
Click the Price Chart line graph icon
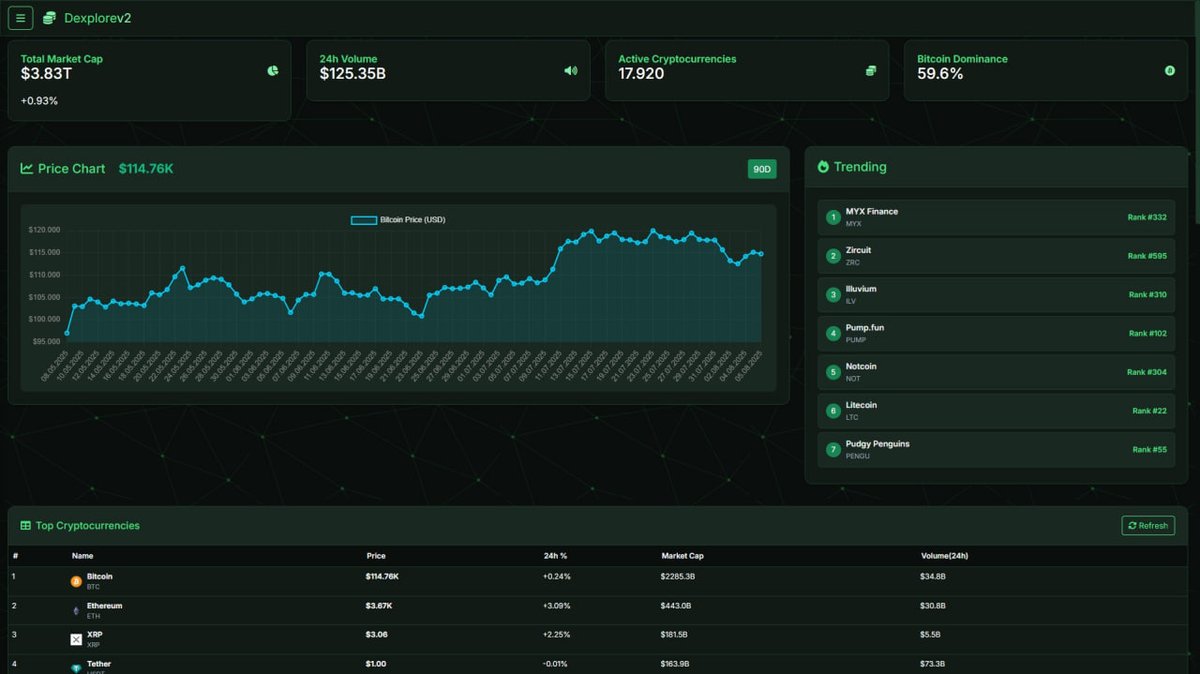click(27, 169)
